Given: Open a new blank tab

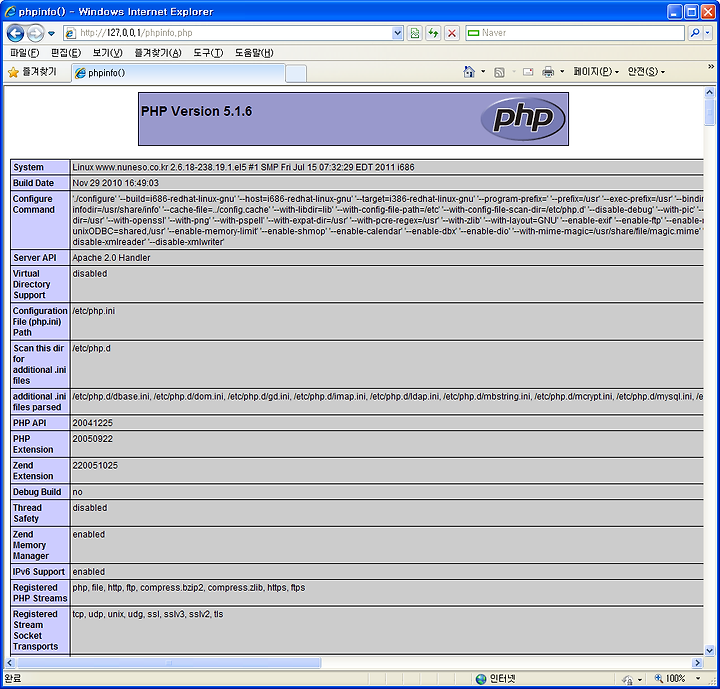Looking at the screenshot, I should [296, 73].
